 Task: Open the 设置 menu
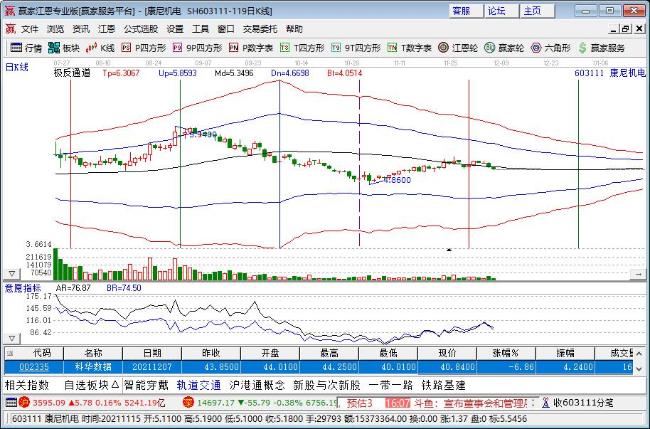175,29
